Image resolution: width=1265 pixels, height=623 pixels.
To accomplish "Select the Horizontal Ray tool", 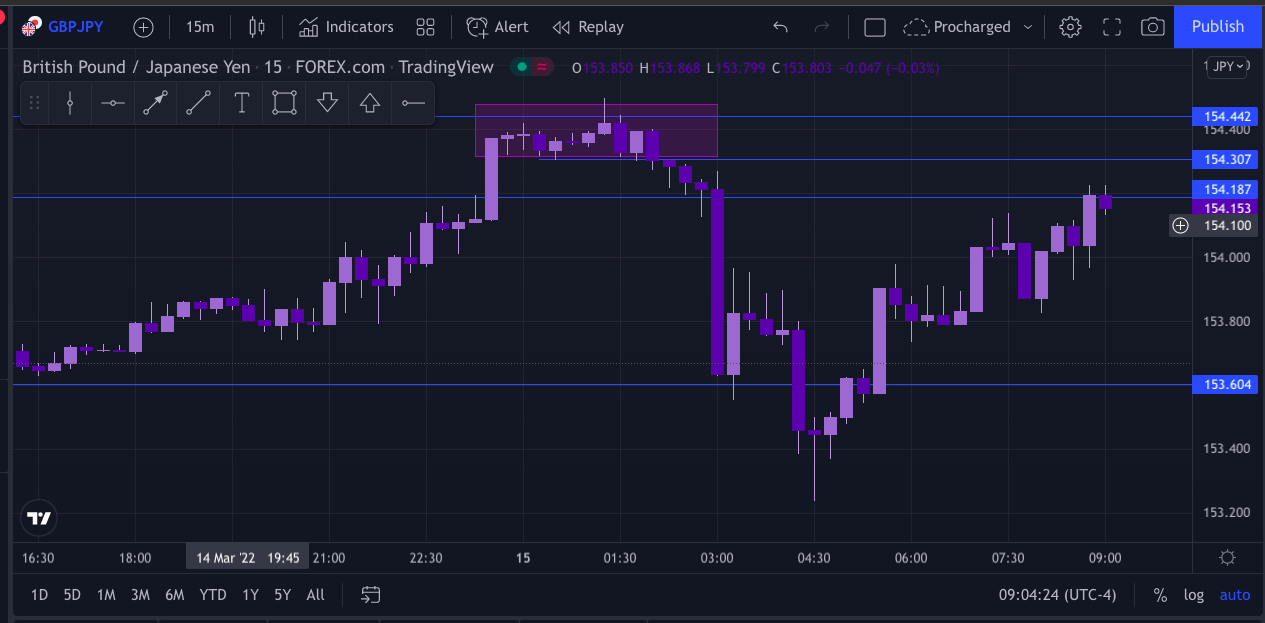I will pyautogui.click(x=412, y=102).
